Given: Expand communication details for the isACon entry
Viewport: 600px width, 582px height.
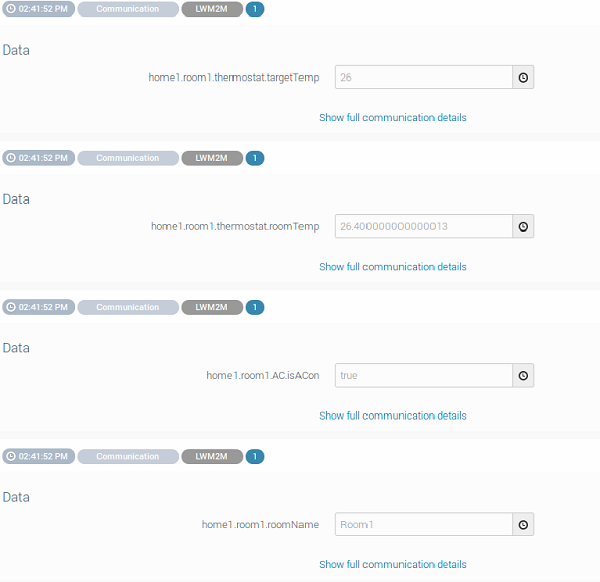Looking at the screenshot, I should tap(392, 415).
